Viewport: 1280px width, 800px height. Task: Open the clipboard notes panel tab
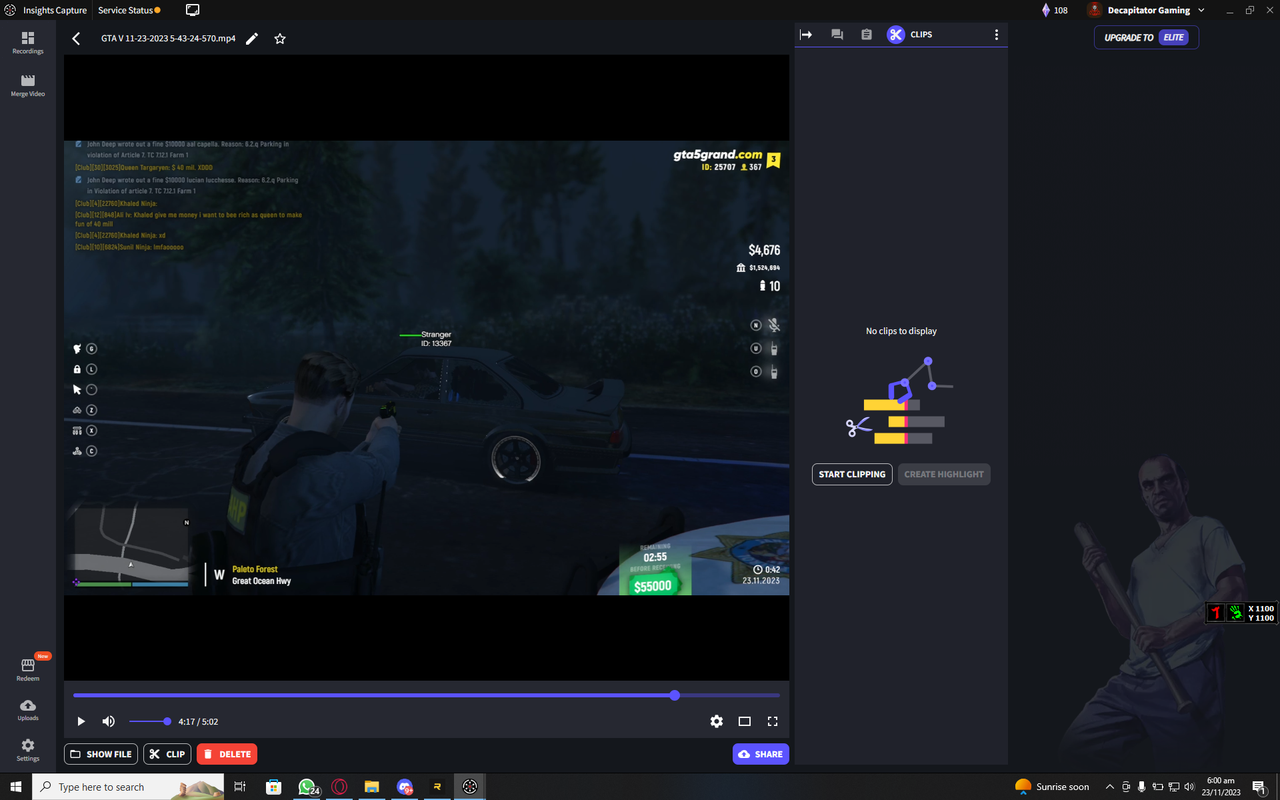pos(866,34)
